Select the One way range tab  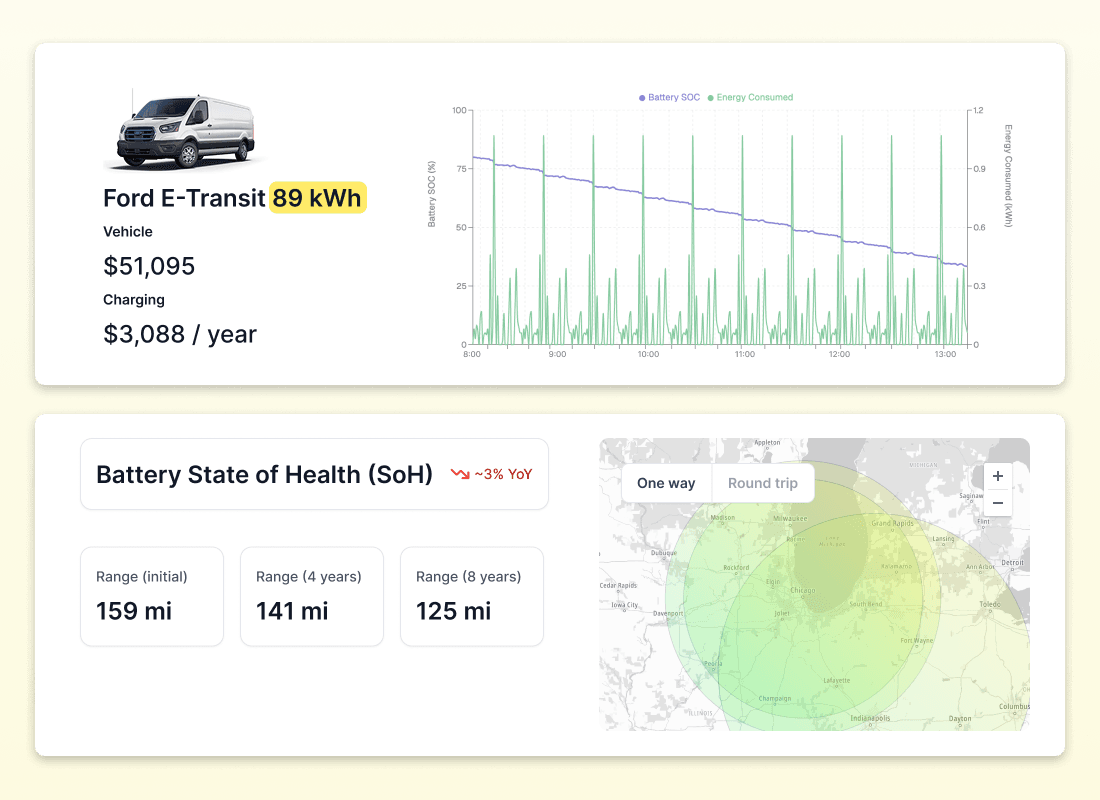[x=666, y=483]
